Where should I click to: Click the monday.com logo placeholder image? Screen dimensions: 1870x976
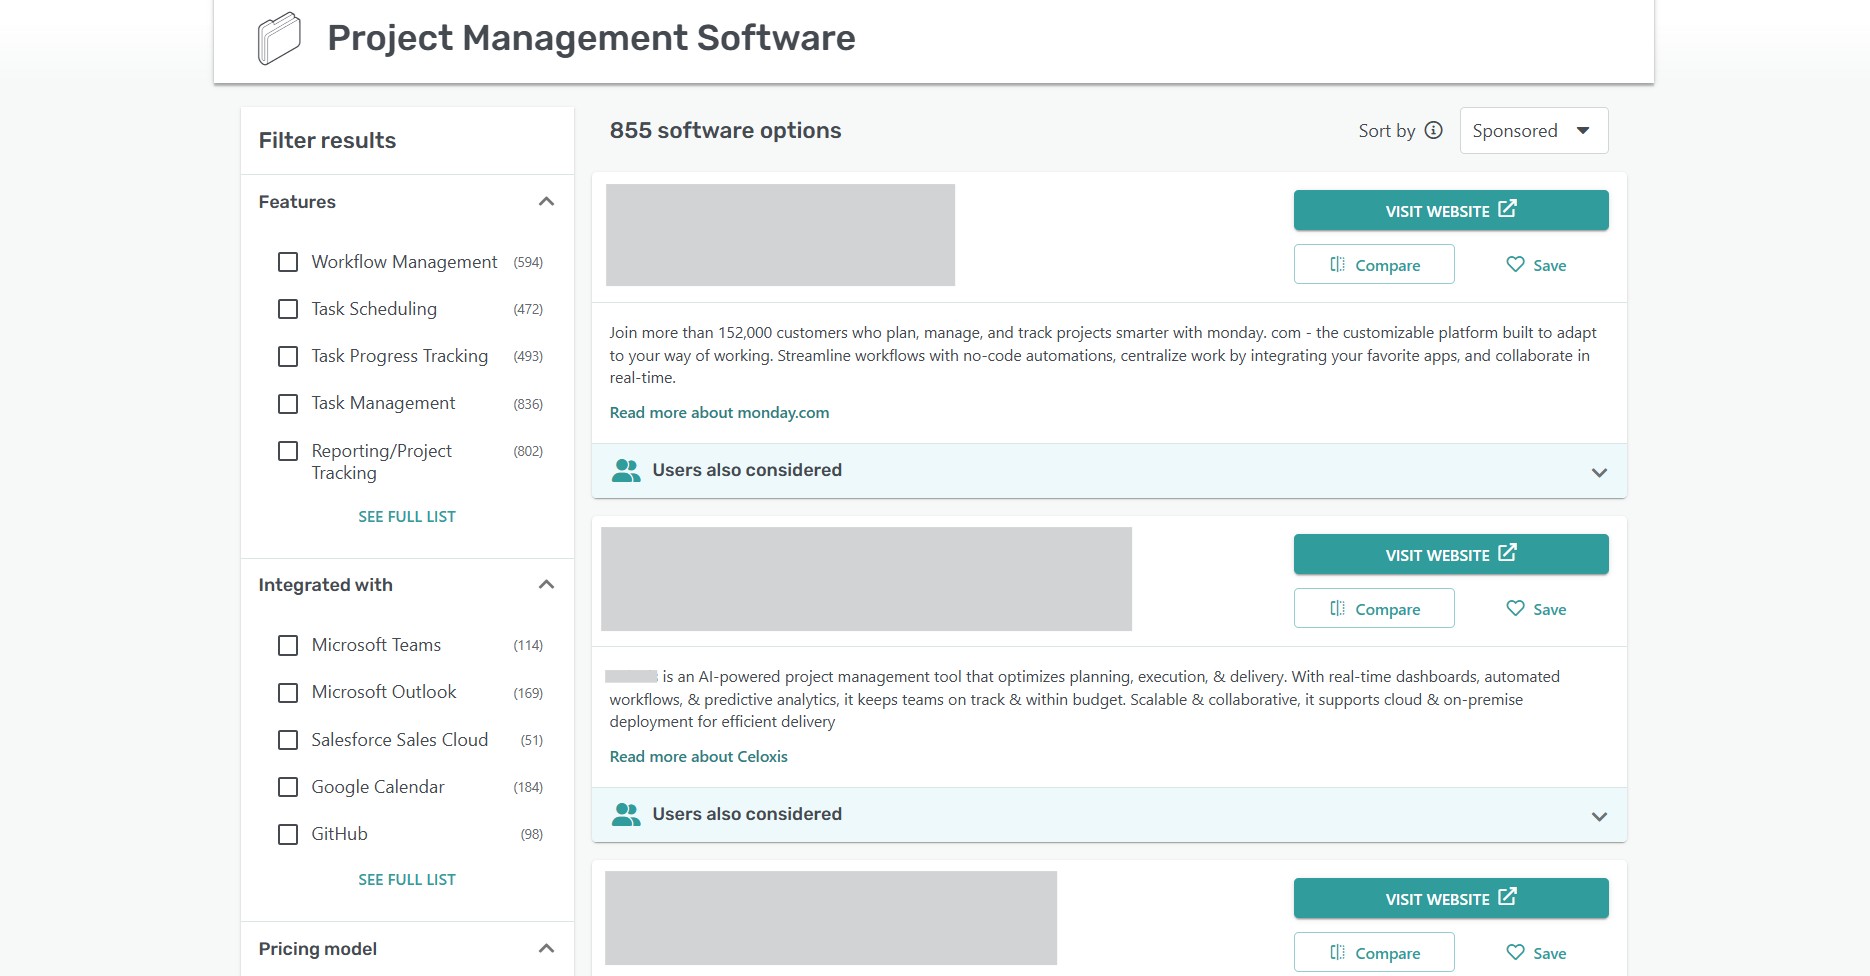tap(780, 235)
